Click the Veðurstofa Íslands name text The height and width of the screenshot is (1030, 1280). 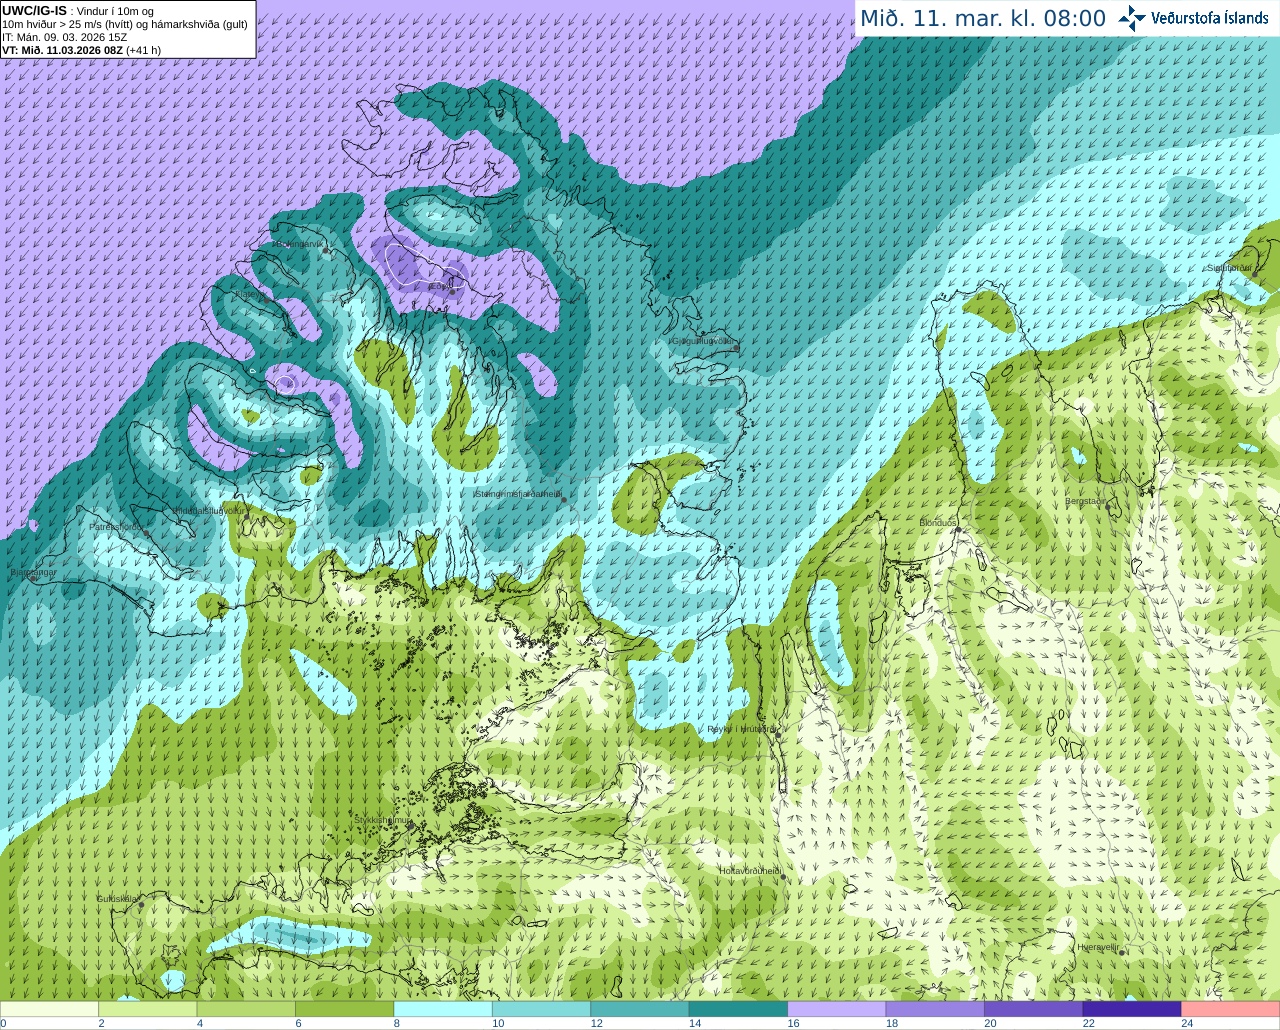pyautogui.click(x=1209, y=18)
